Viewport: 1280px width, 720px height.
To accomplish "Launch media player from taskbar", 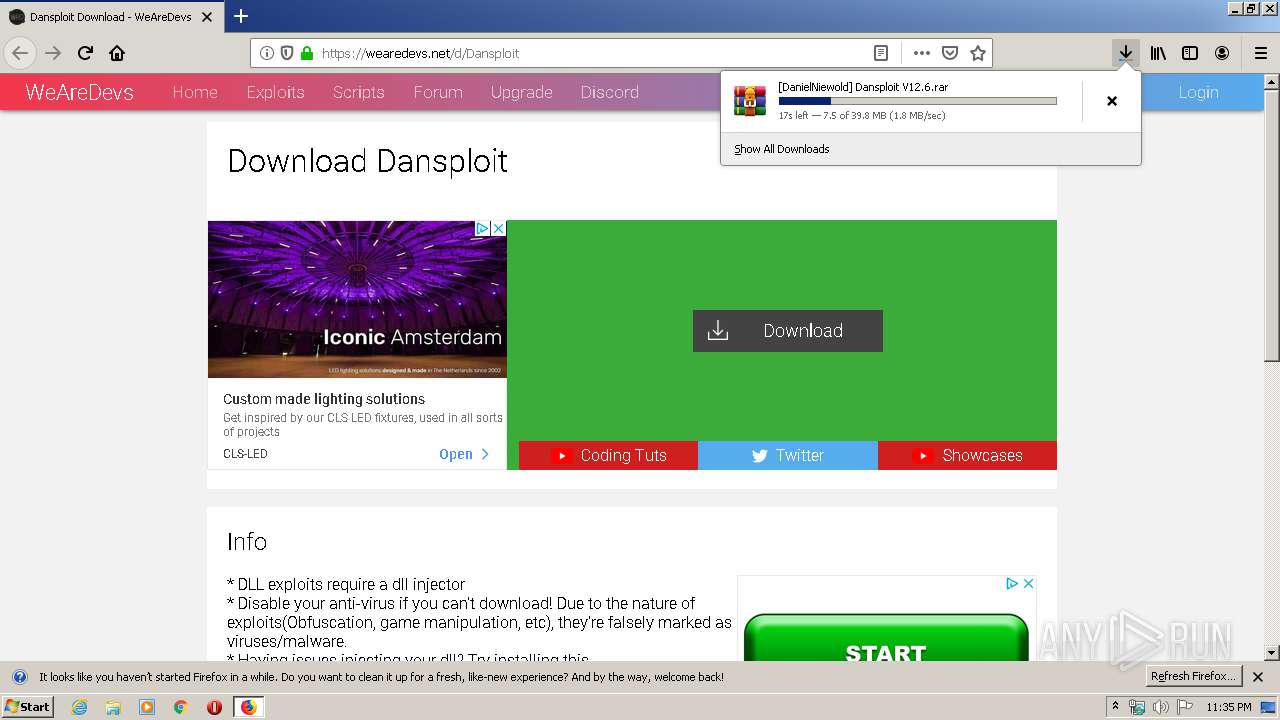I will (x=147, y=707).
